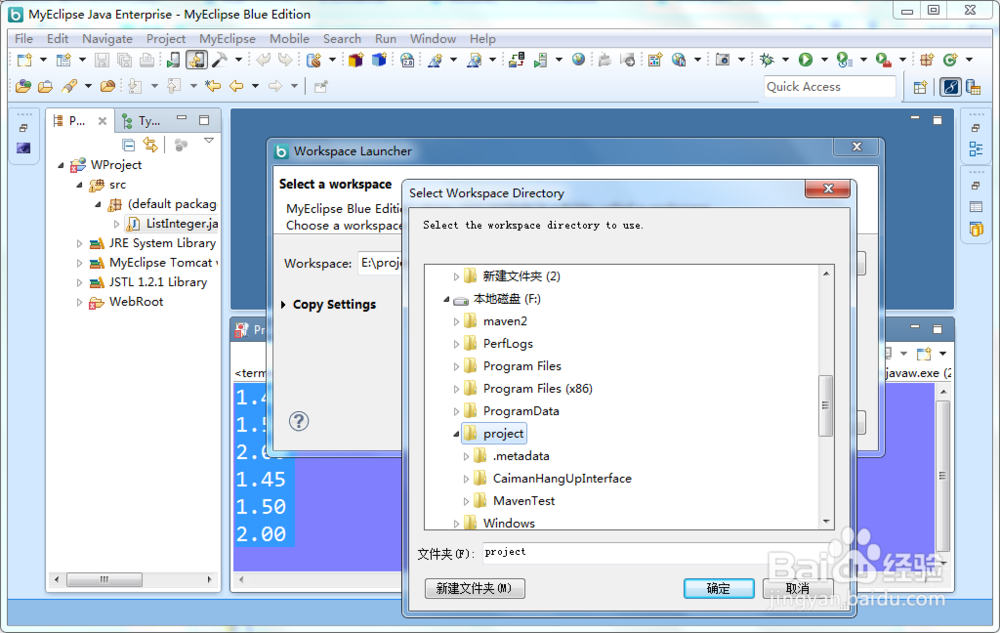Open the Run button dropdown arrow
Screen dimensions: 1000x633
[x=824, y=60]
